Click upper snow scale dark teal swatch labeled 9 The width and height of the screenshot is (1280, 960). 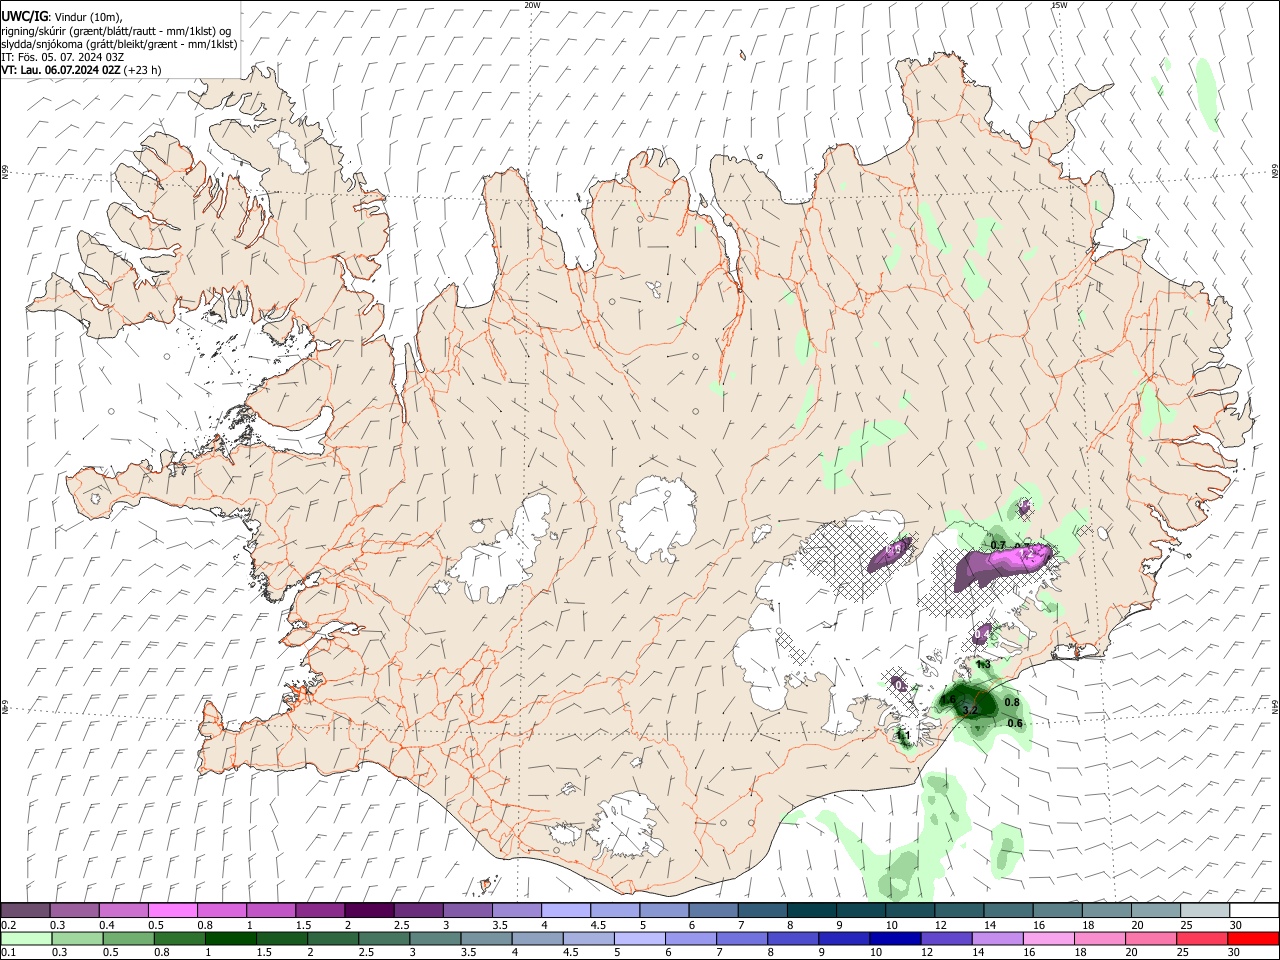(860, 910)
